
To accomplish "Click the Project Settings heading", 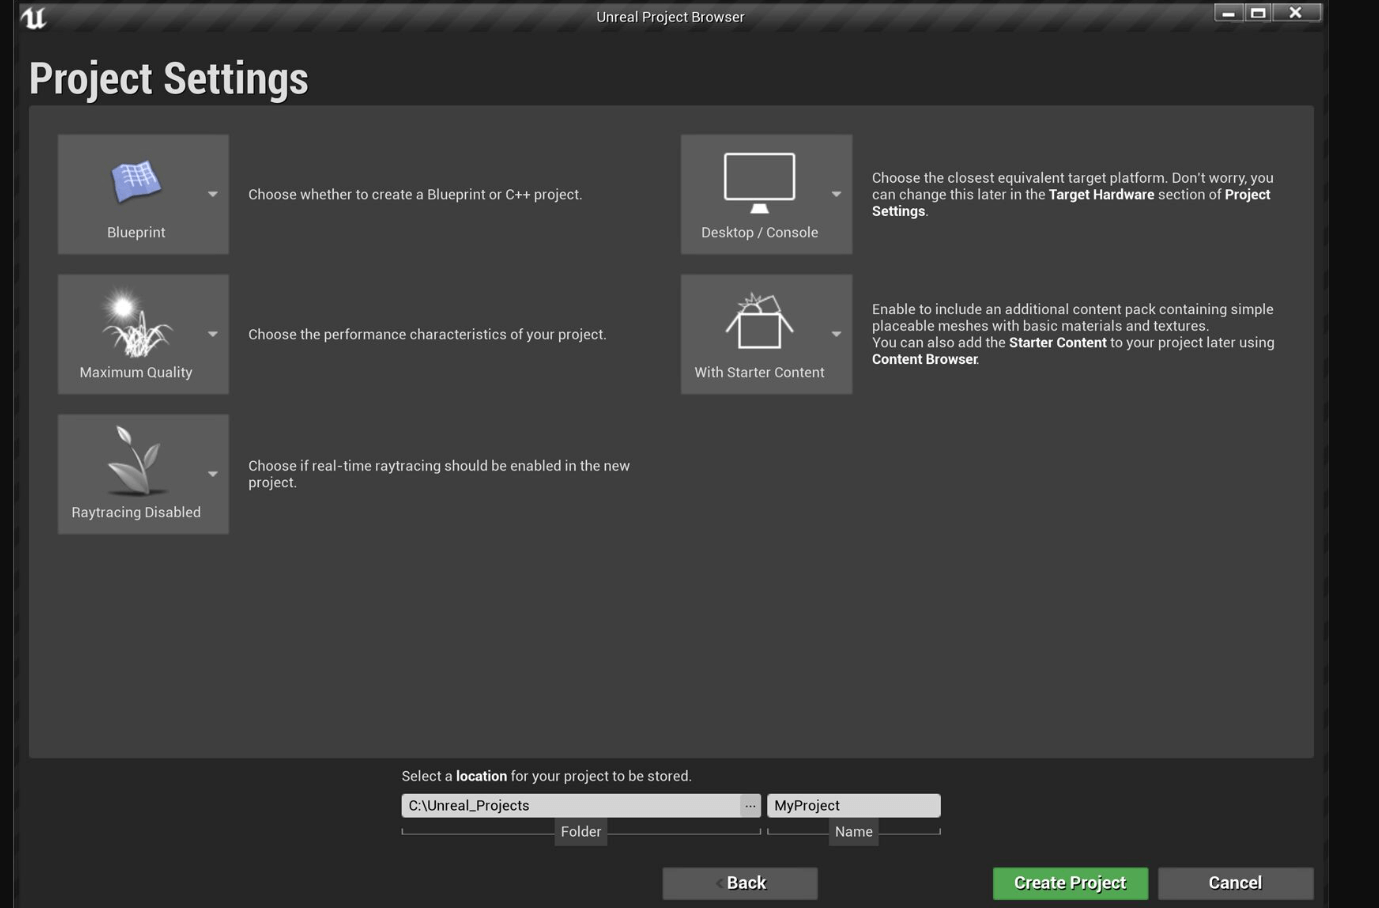I will (x=168, y=79).
